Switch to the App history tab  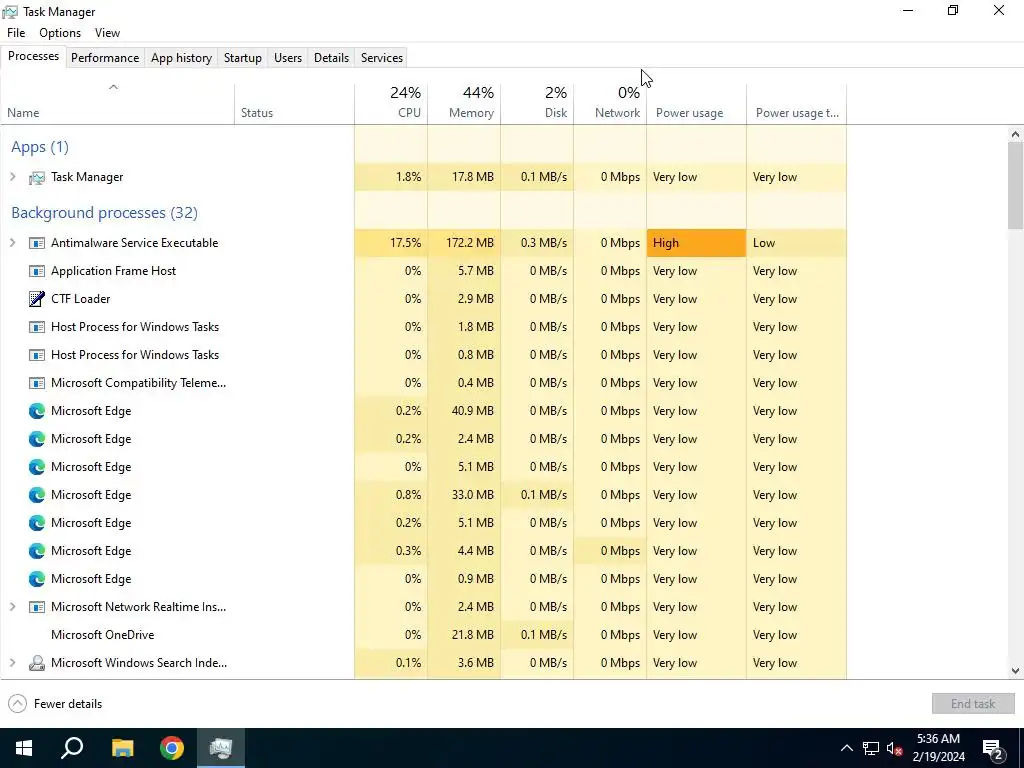[182, 57]
